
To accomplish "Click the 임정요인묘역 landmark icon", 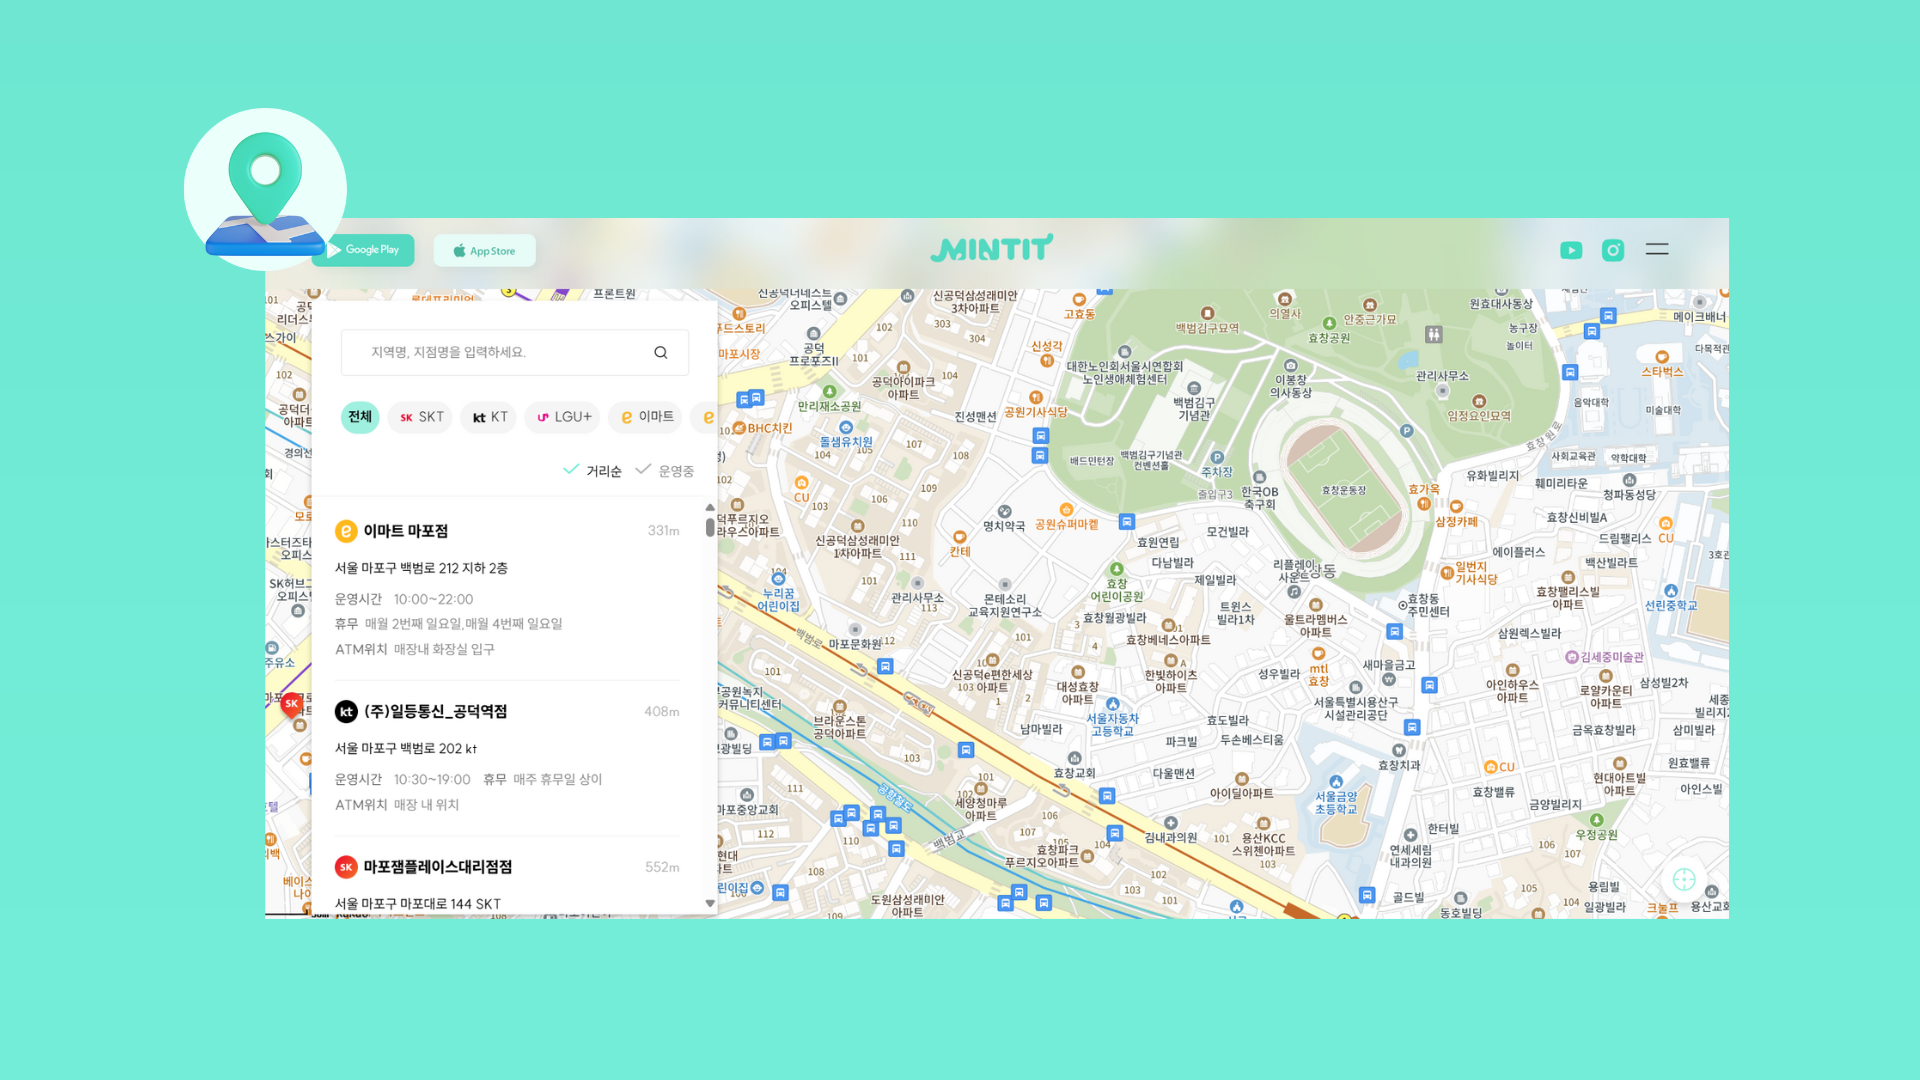I will pyautogui.click(x=1478, y=402).
